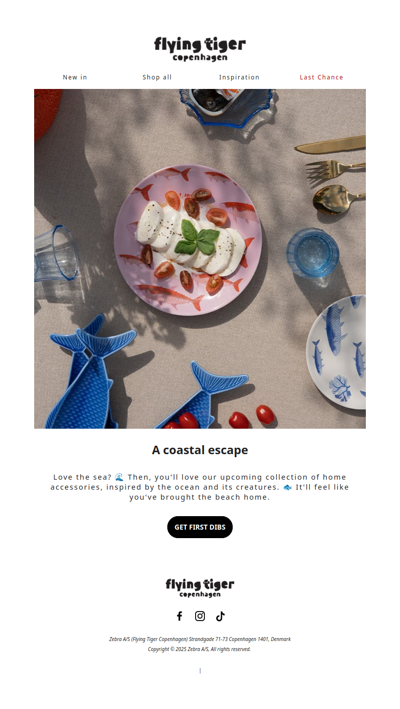Click the blue drinking glass in the photo
Viewport: 400px width, 709px height.
pyautogui.click(x=312, y=253)
